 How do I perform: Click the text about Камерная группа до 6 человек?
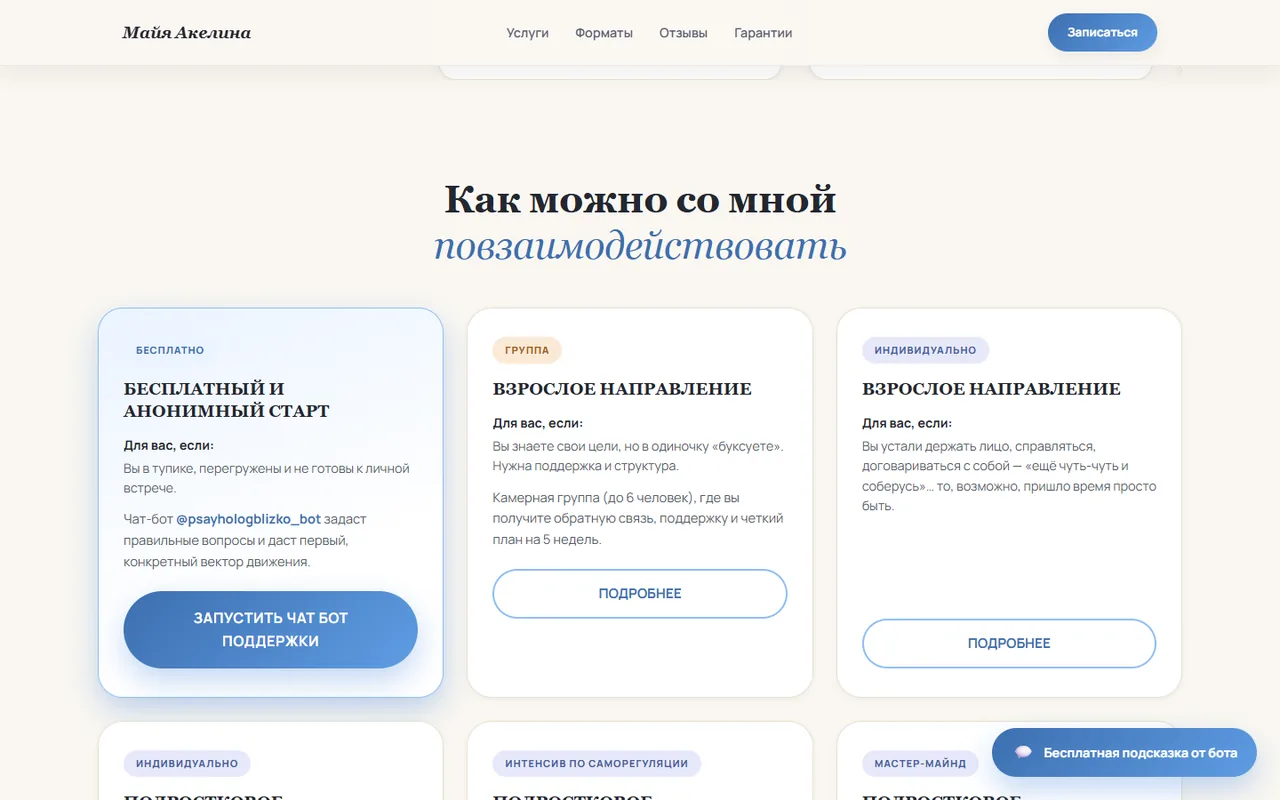[x=638, y=519]
